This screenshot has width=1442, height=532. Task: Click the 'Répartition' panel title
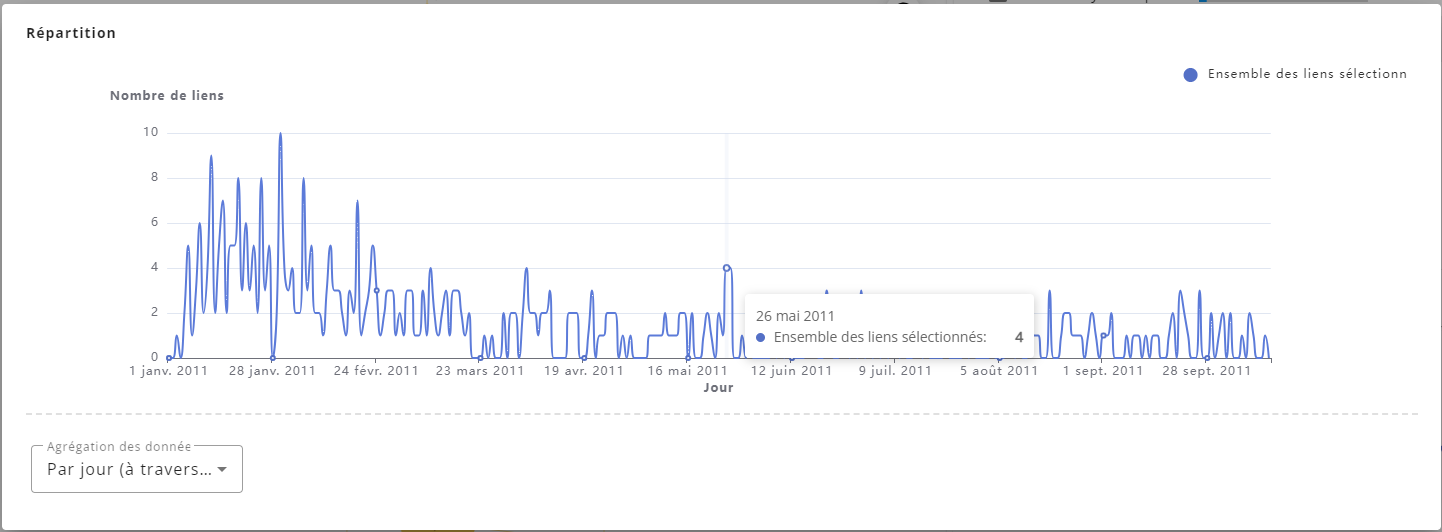click(x=71, y=33)
